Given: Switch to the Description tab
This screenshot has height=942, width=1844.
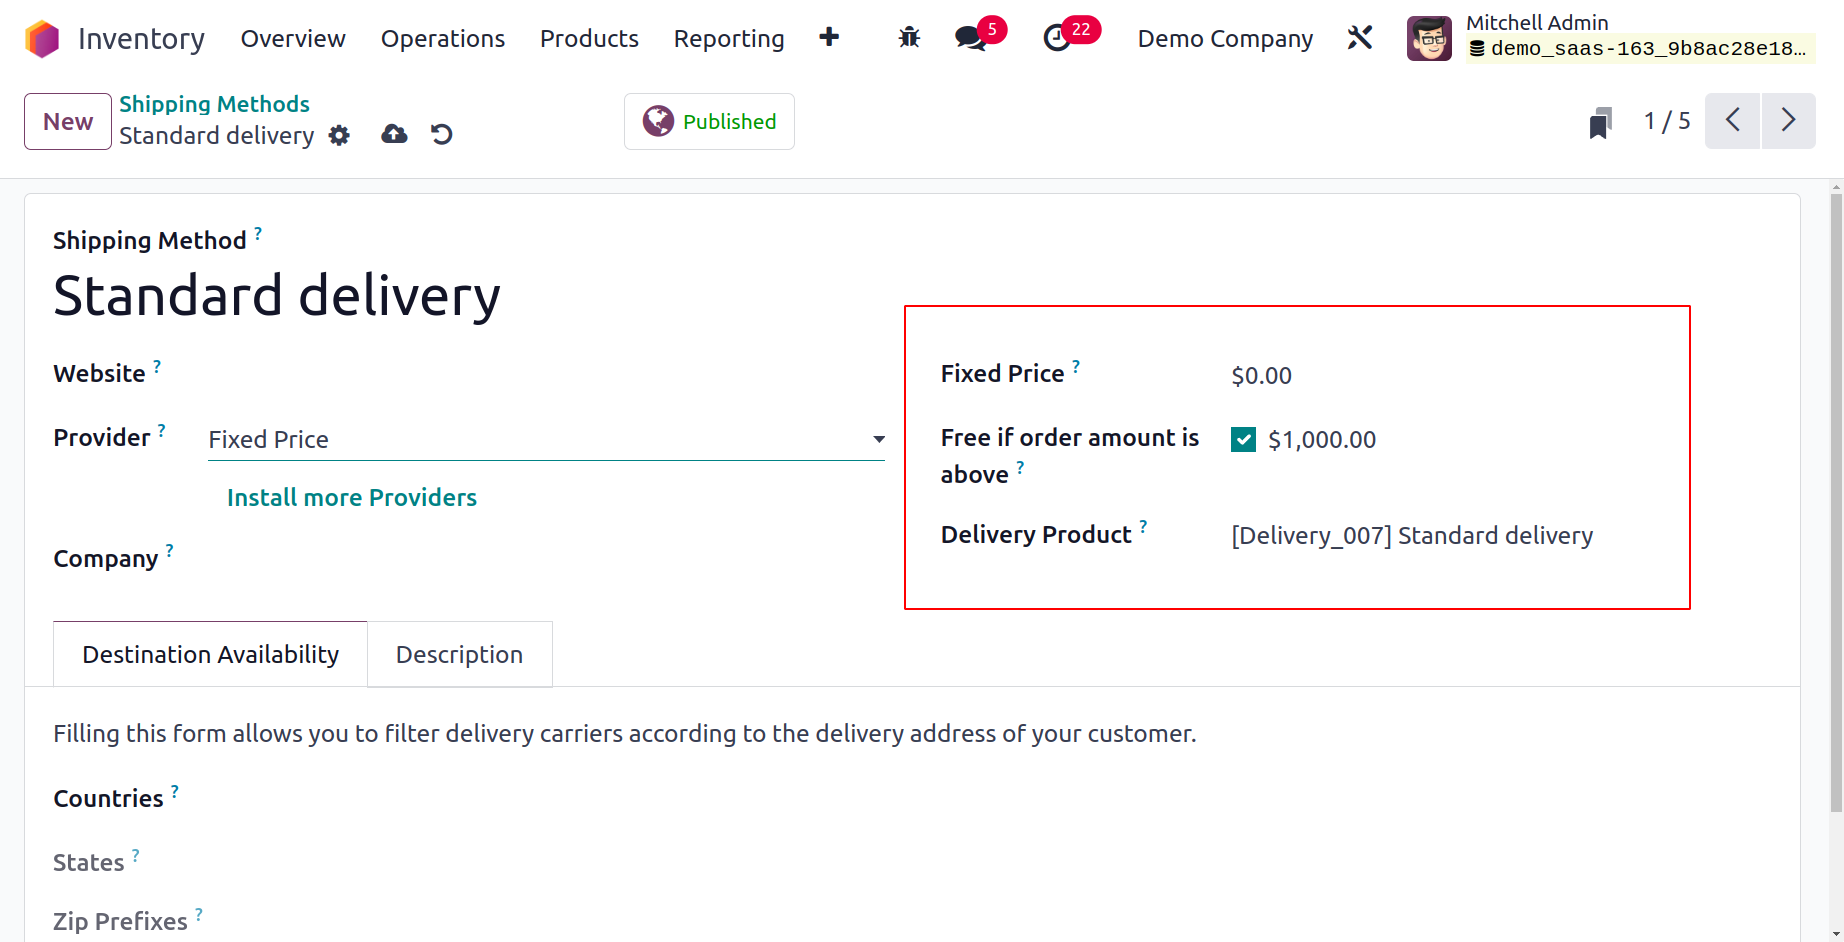Looking at the screenshot, I should tap(459, 655).
